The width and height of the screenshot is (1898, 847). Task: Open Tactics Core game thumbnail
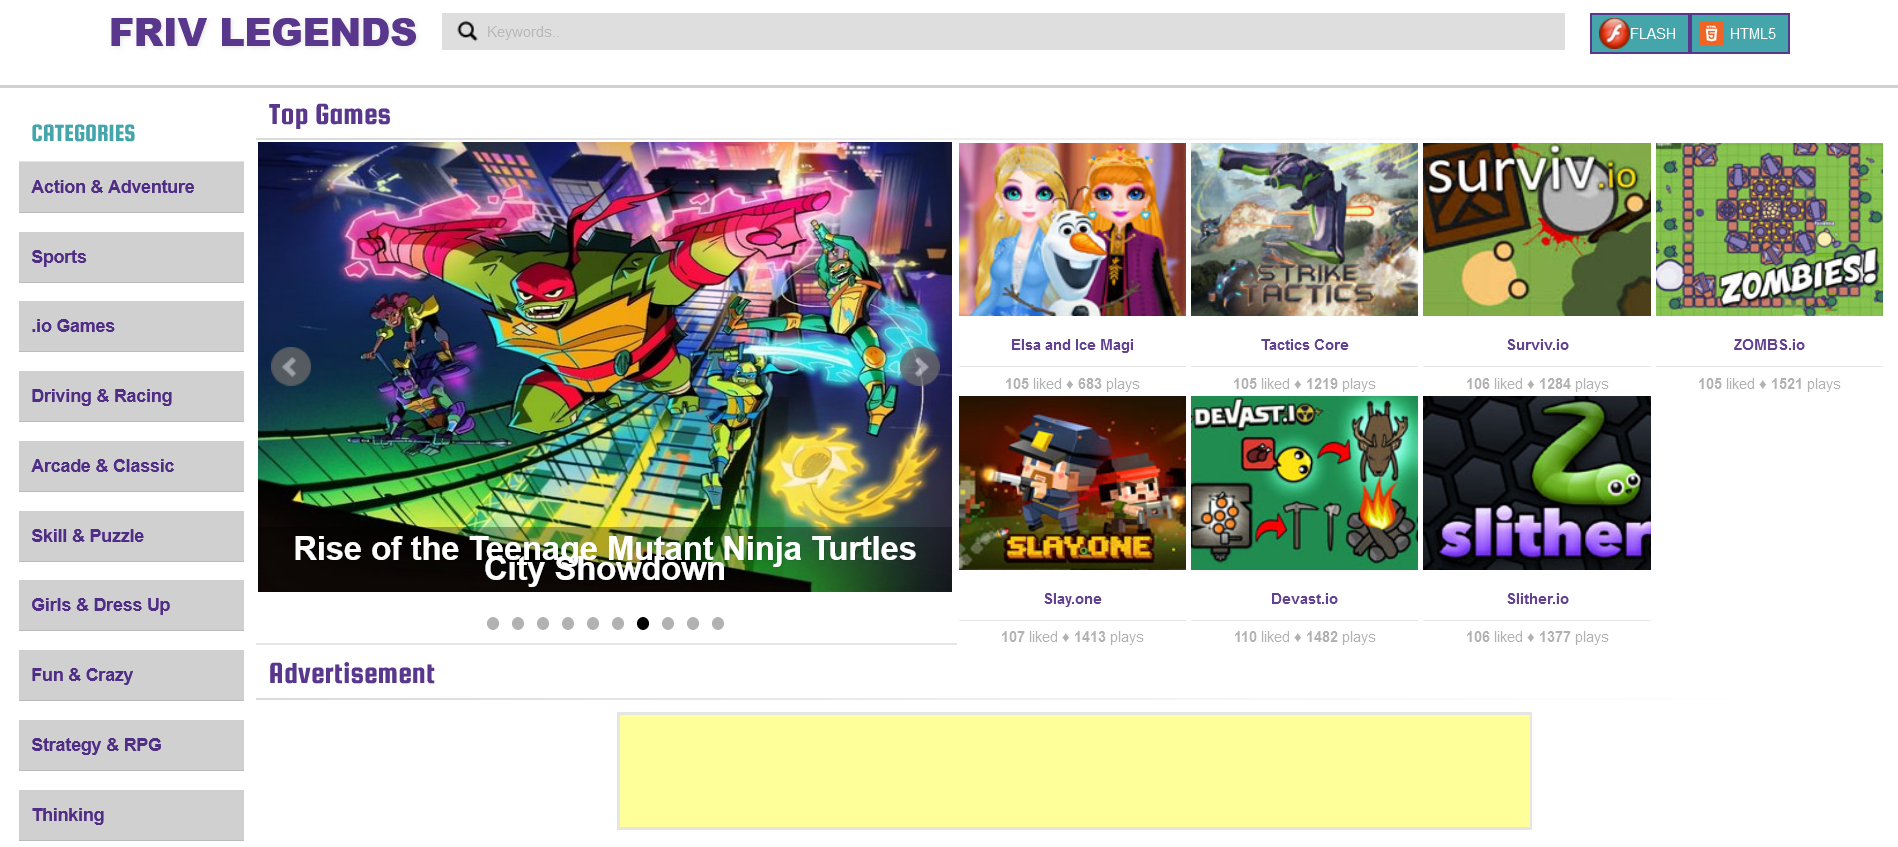[x=1304, y=229]
